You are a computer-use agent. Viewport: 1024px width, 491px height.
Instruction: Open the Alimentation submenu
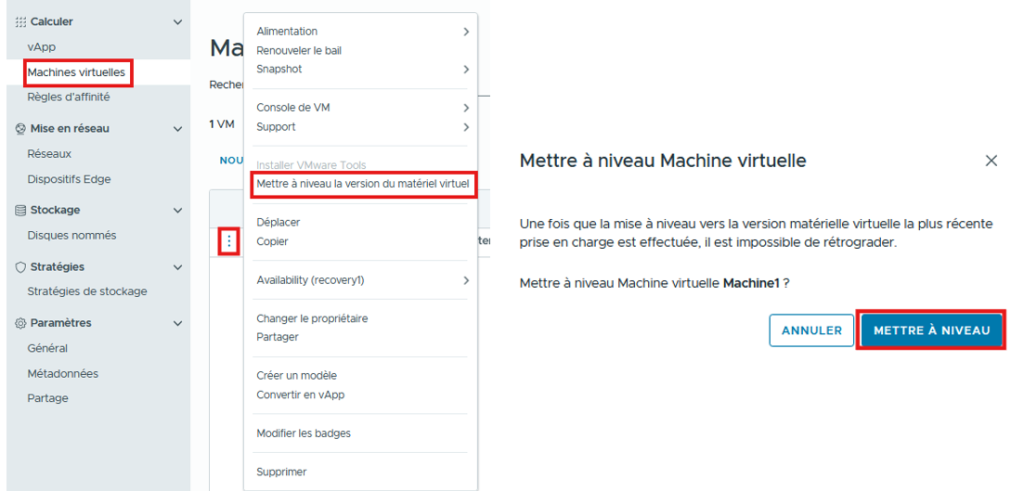click(360, 32)
